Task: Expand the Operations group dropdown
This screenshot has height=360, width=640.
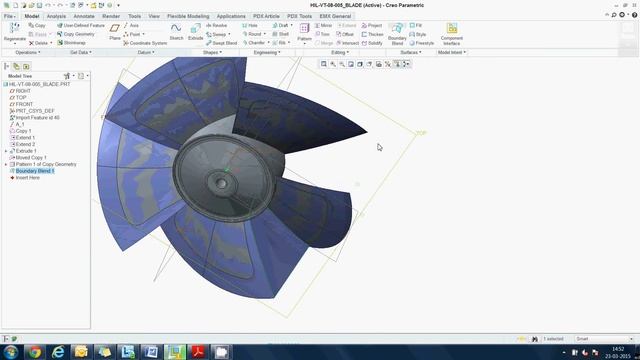Action: (x=28, y=52)
